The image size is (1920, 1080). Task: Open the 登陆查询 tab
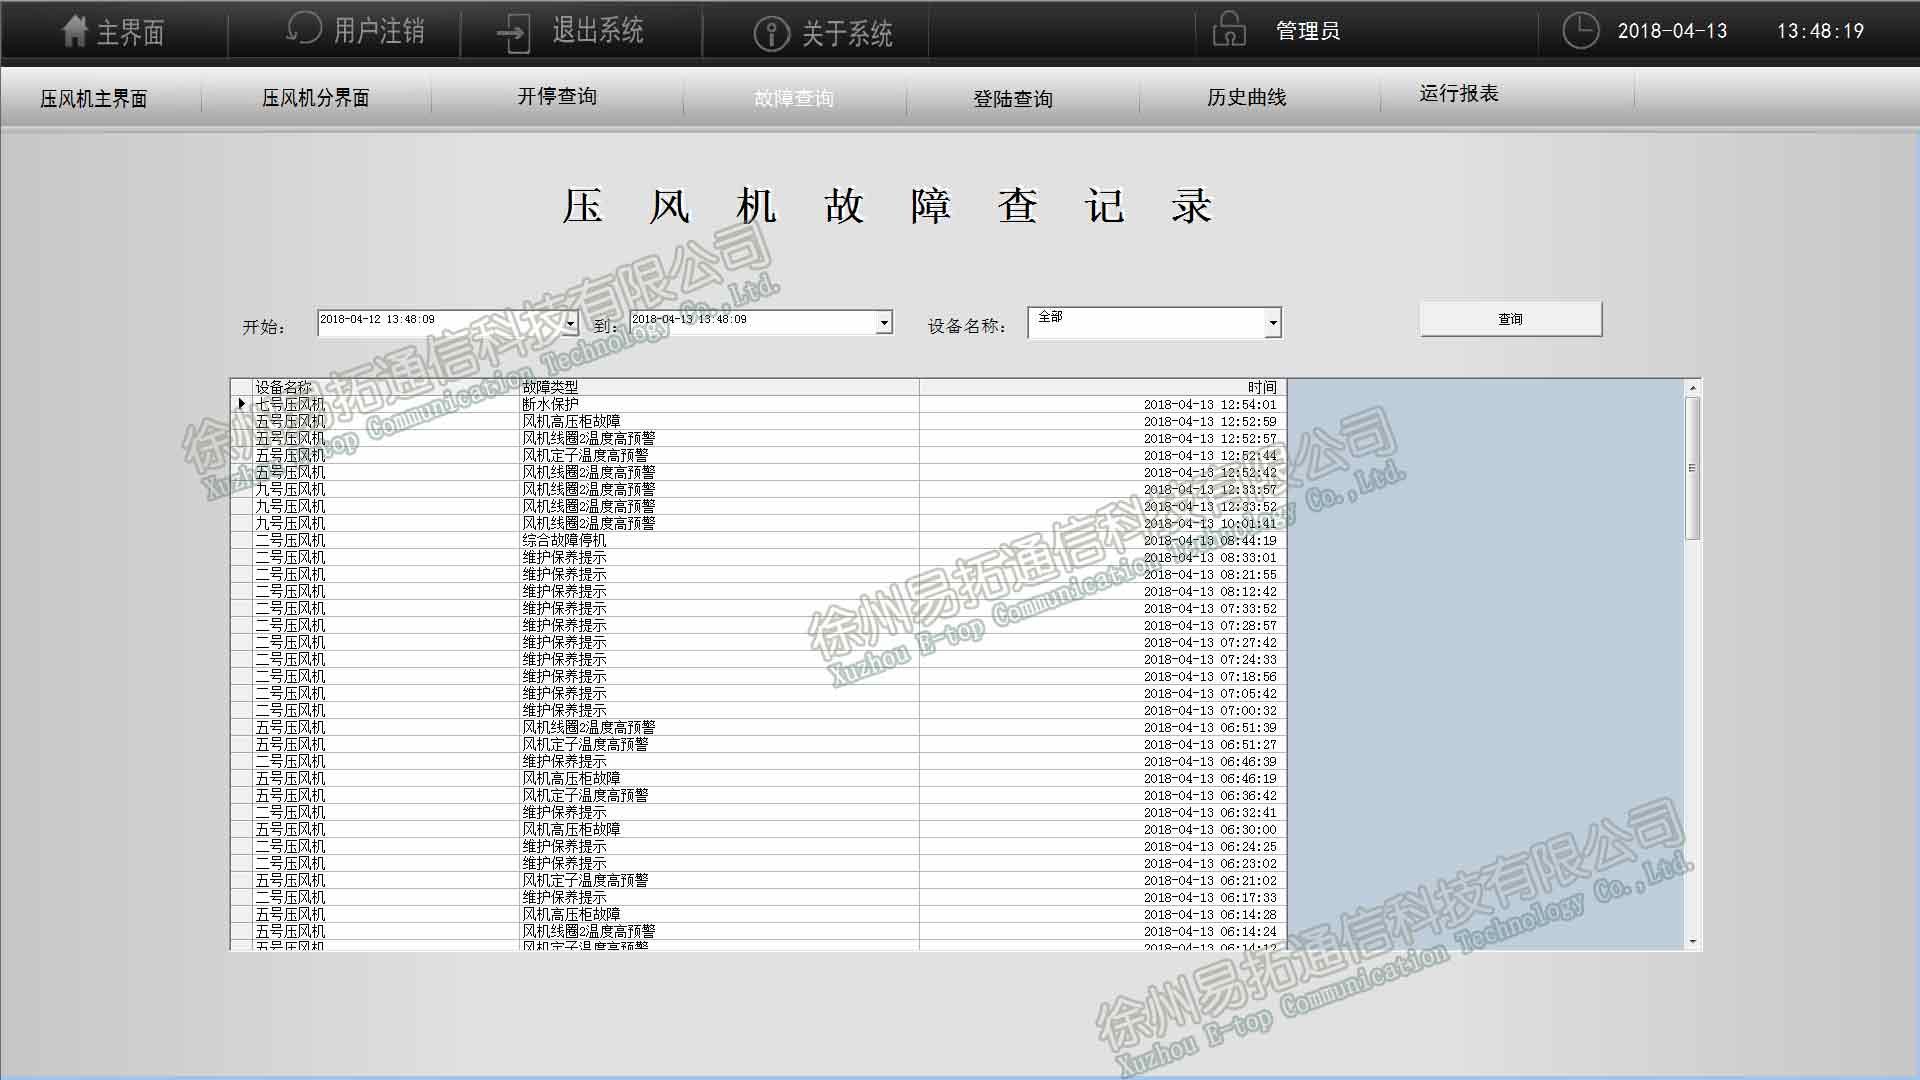pyautogui.click(x=1013, y=98)
